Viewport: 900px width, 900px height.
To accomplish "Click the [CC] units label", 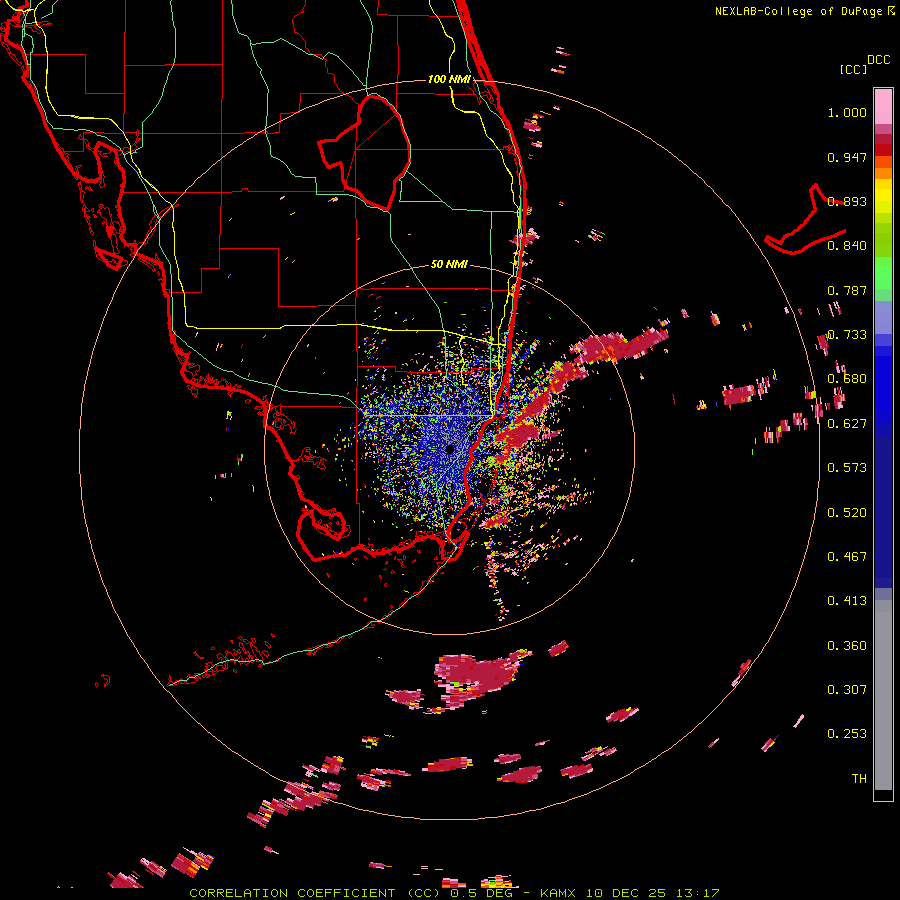I will pos(853,69).
